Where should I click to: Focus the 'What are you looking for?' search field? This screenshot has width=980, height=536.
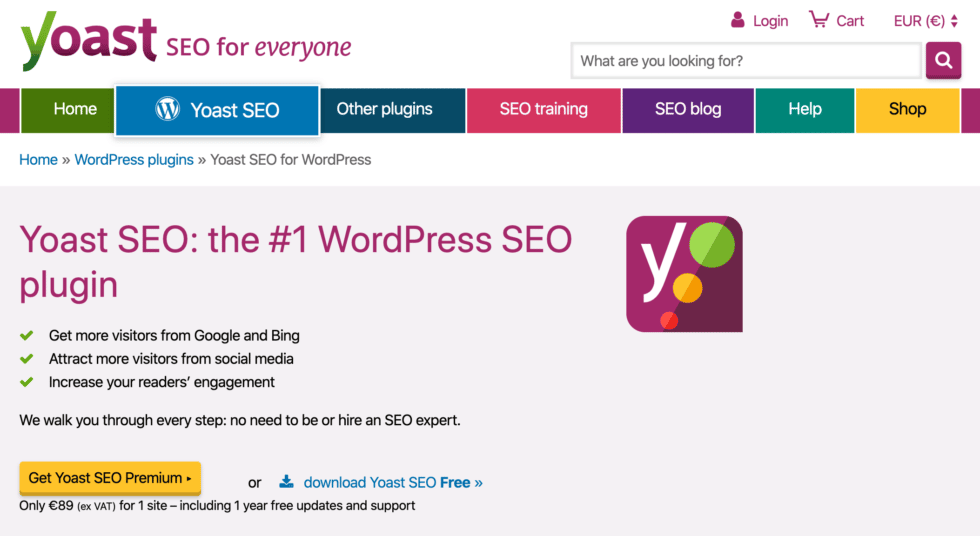tap(746, 61)
